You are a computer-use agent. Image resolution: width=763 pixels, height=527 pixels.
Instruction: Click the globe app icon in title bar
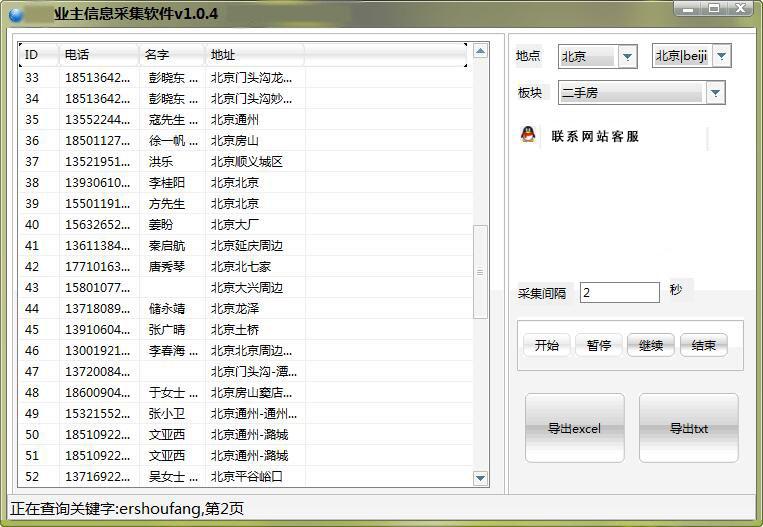[17, 15]
